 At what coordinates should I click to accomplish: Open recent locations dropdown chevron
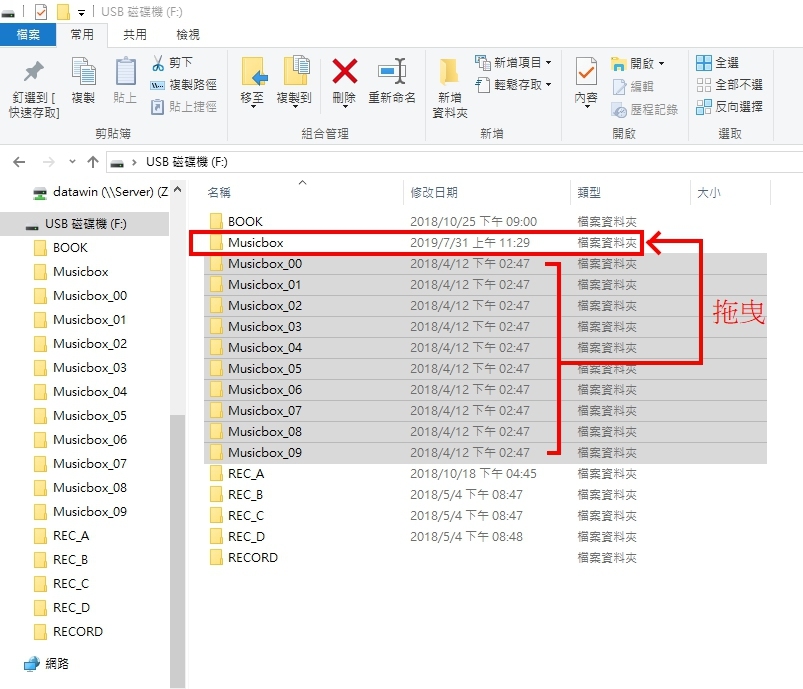pos(72,162)
